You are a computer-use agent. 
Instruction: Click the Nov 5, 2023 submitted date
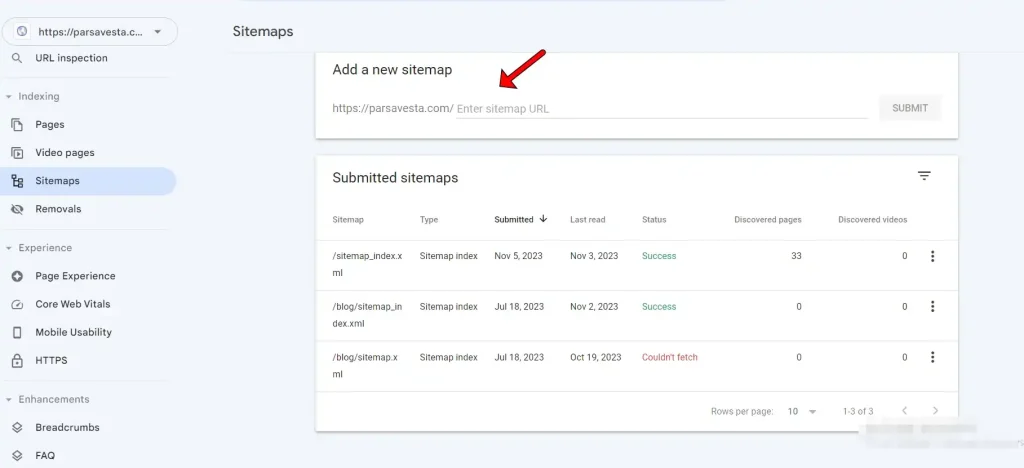[519, 257]
